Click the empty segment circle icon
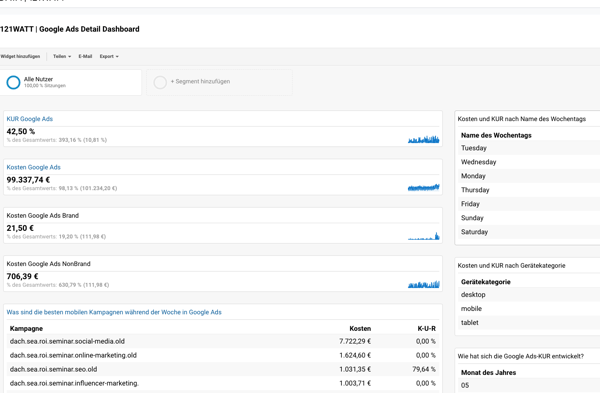Image resolution: width=600 pixels, height=393 pixels. [160, 82]
